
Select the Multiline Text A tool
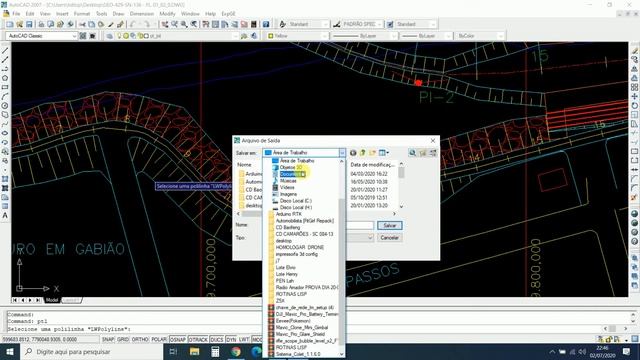(x=5, y=216)
